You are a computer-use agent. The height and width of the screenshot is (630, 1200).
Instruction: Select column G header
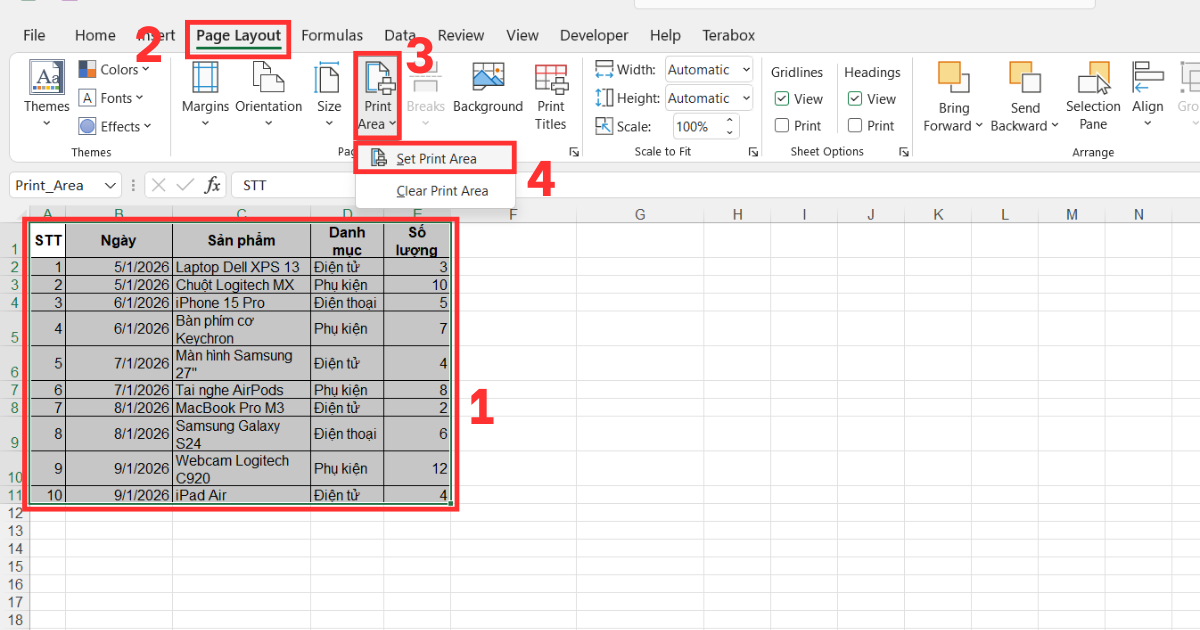point(639,214)
